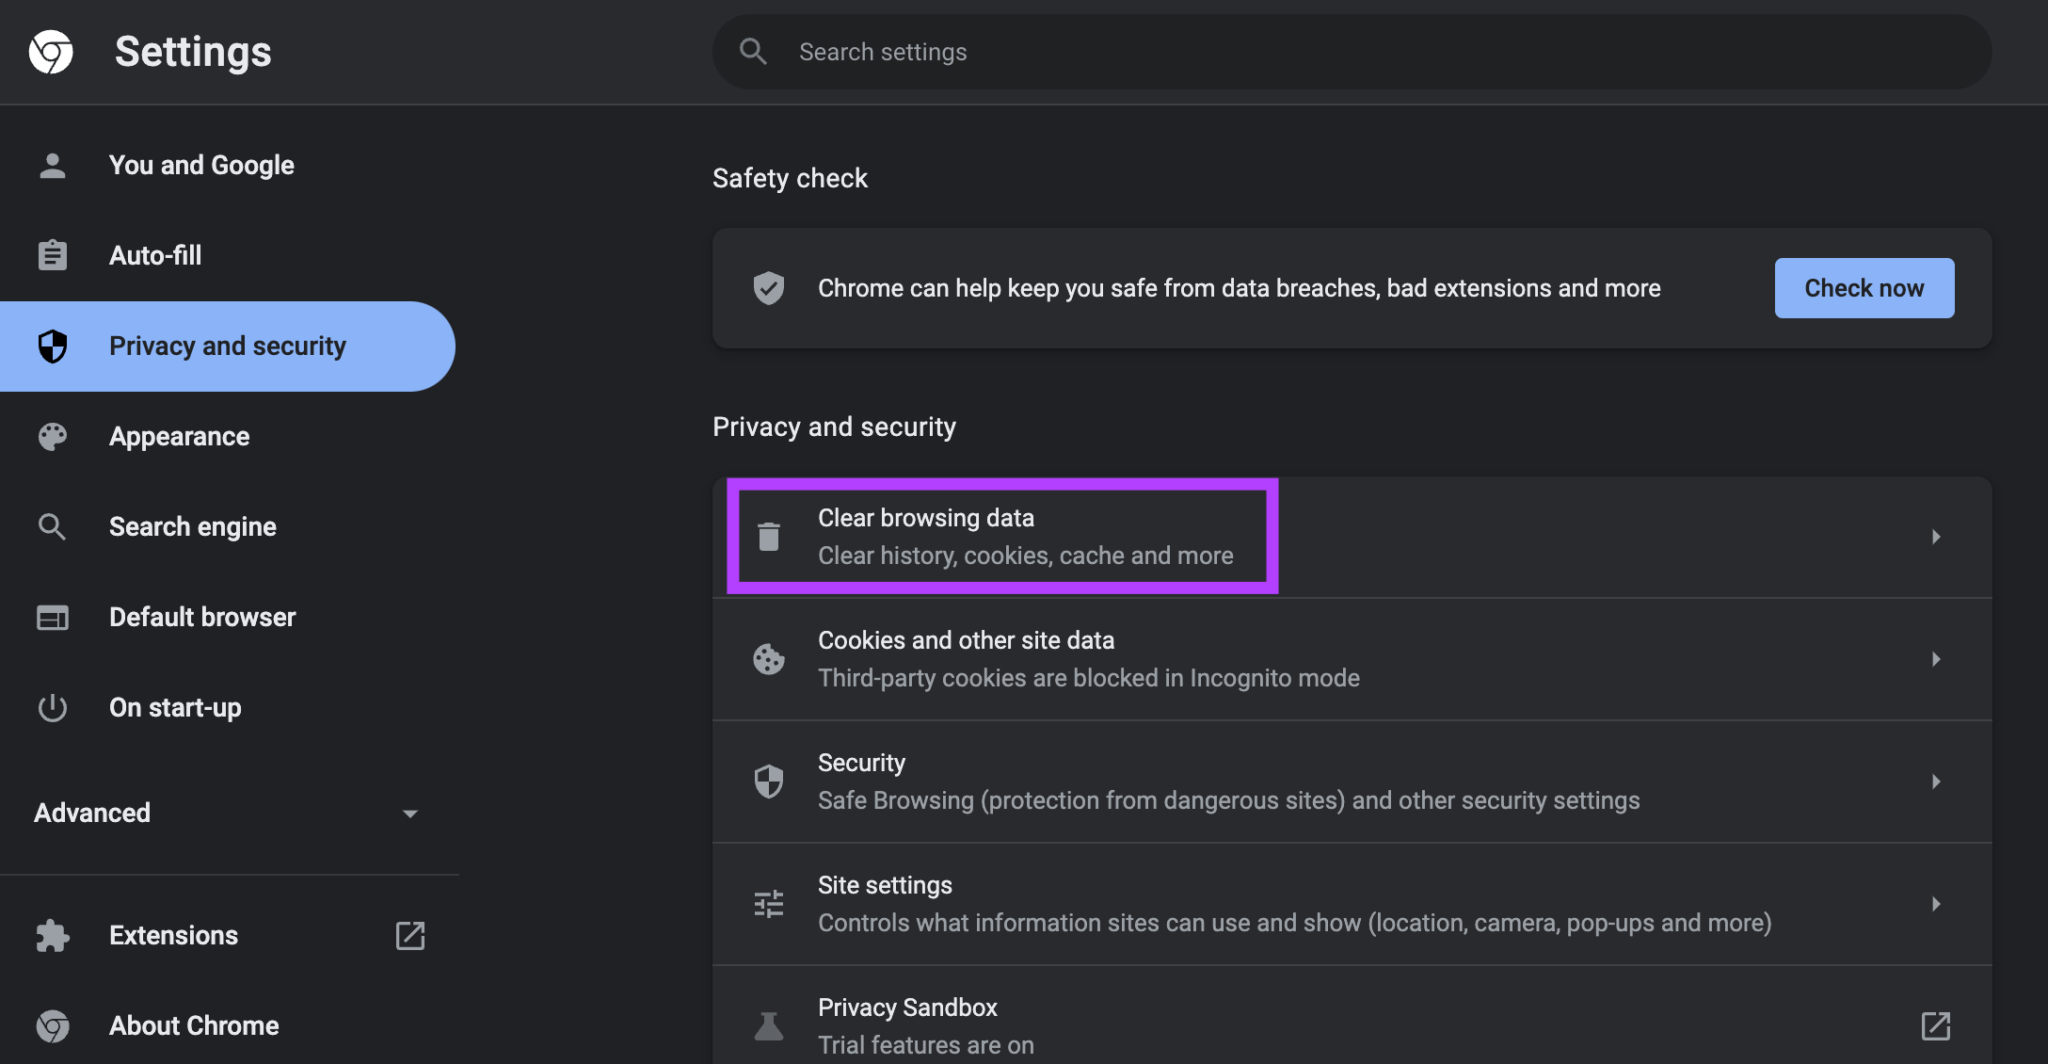Click the sliders icon next to Site settings

(x=768, y=904)
